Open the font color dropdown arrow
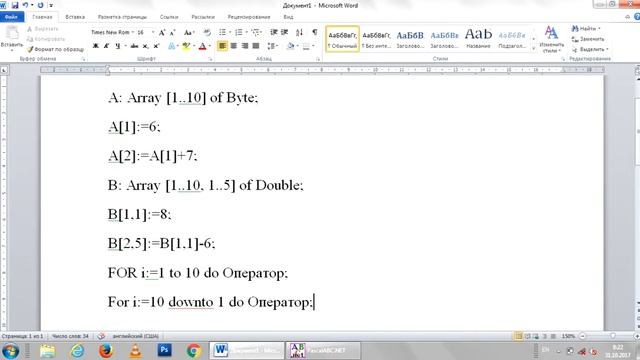Screen dimensions: 640x360 click(210, 46)
